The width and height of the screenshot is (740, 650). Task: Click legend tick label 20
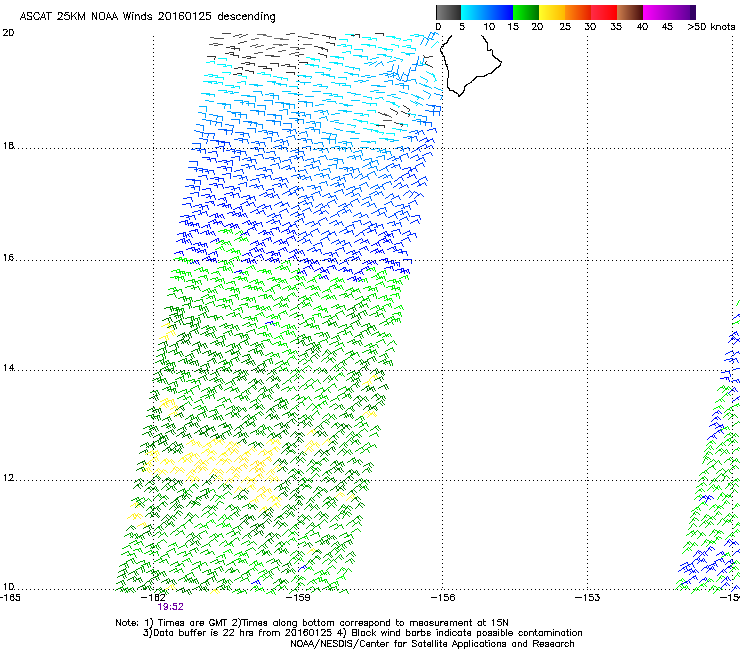point(537,27)
